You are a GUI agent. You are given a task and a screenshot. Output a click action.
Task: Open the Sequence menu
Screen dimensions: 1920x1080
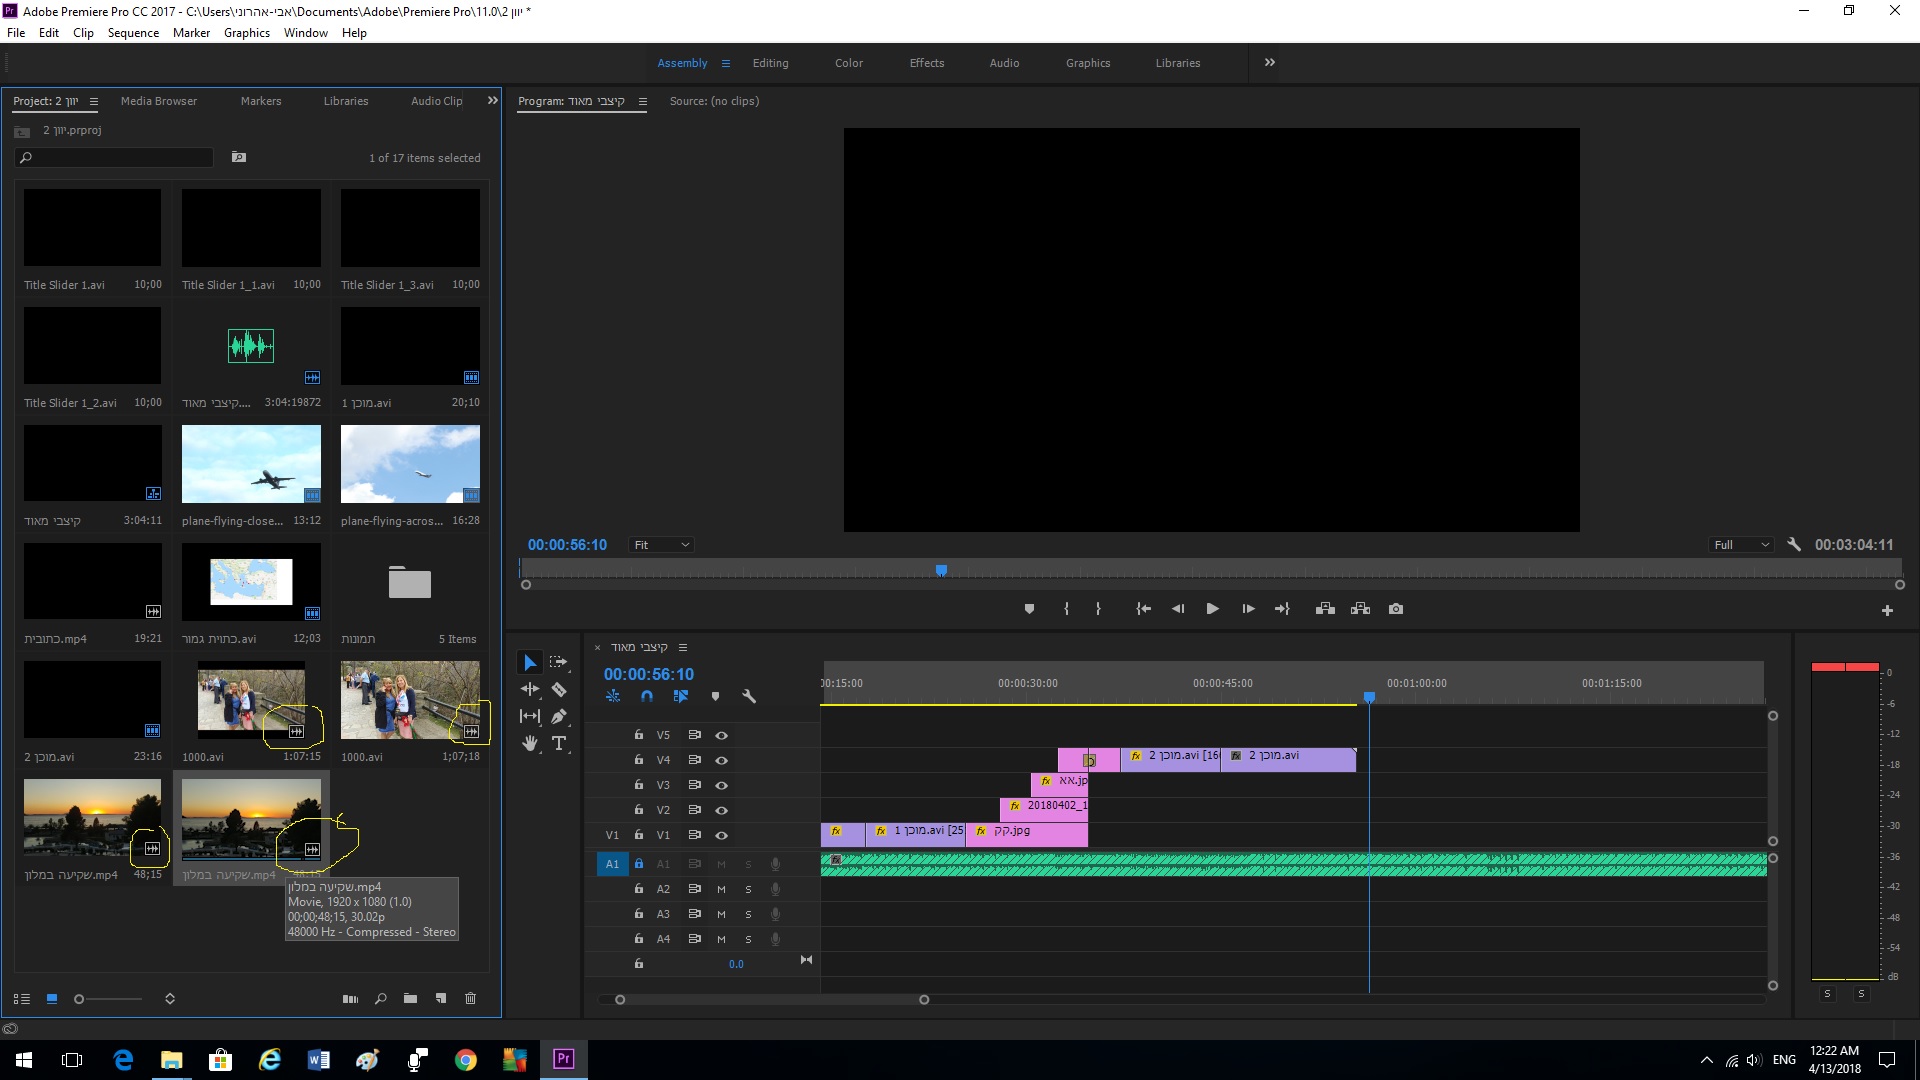pos(133,33)
